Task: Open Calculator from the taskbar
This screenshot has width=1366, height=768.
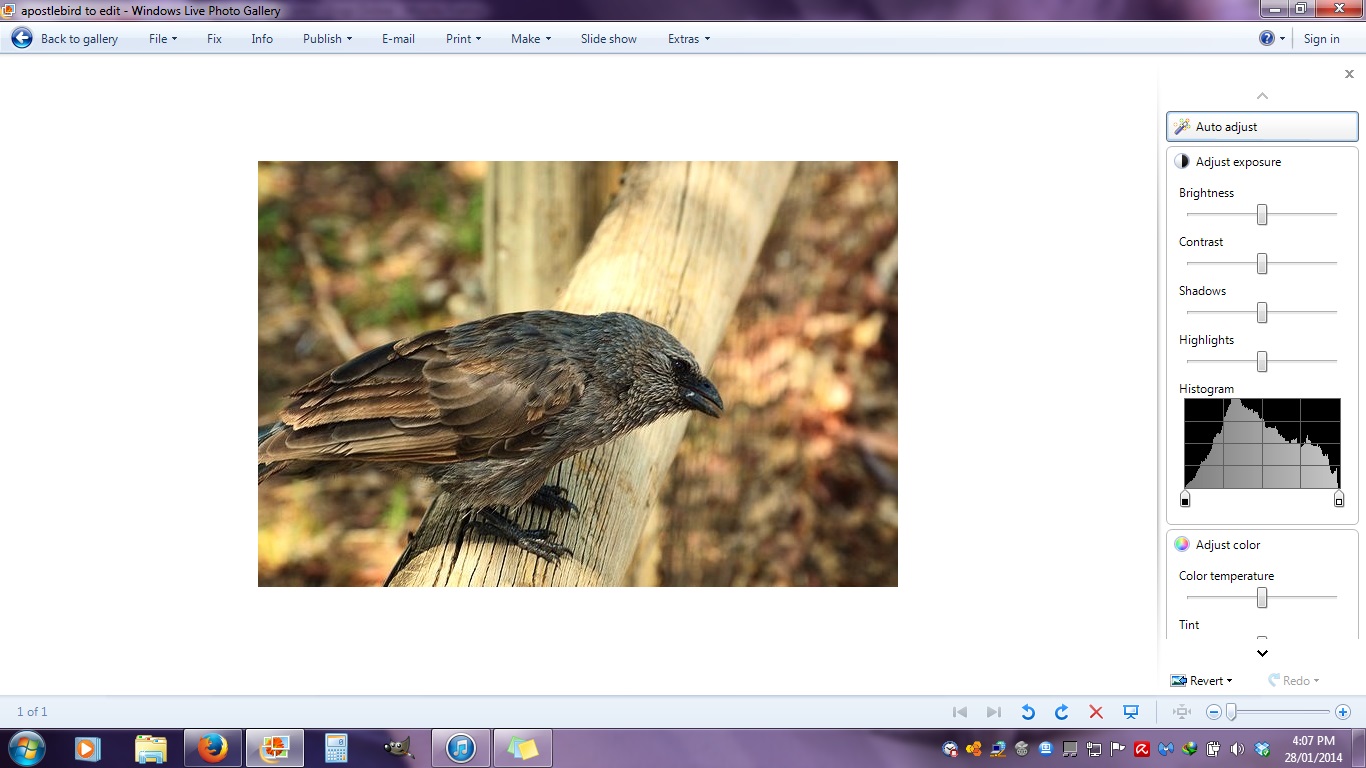Action: (x=337, y=748)
